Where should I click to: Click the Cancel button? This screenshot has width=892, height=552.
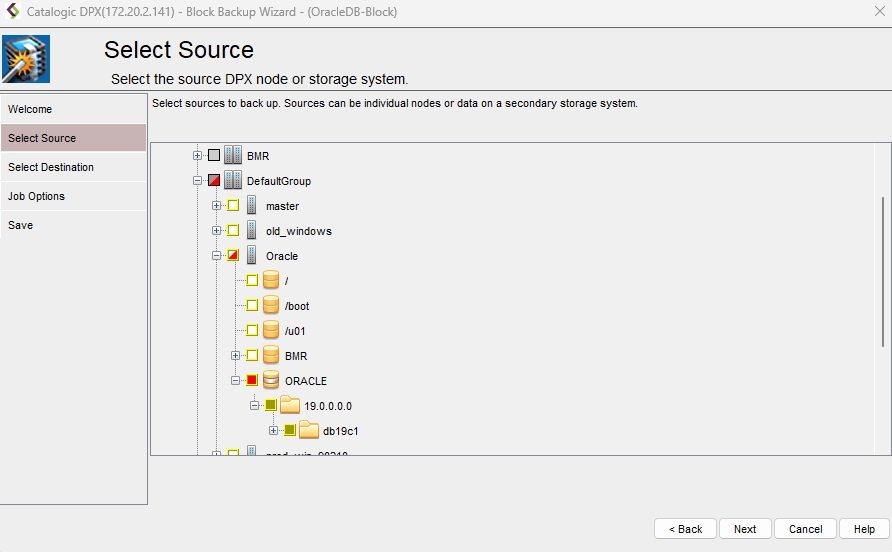[x=805, y=529]
